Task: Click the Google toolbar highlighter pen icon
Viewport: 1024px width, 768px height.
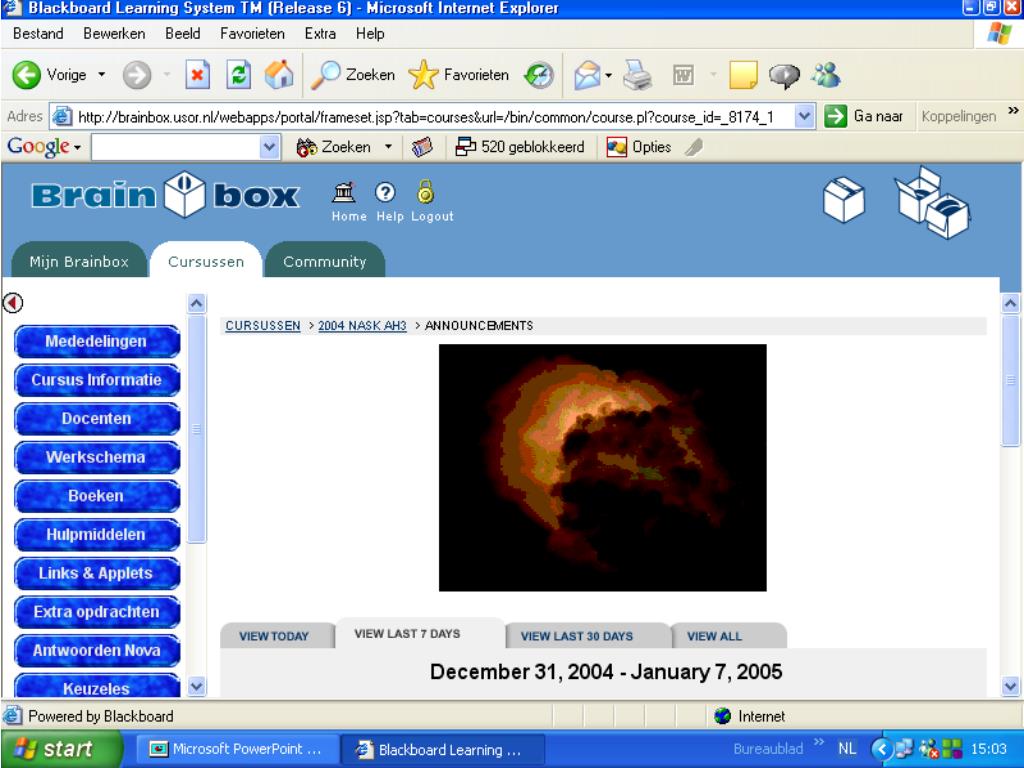Action: 694,147
